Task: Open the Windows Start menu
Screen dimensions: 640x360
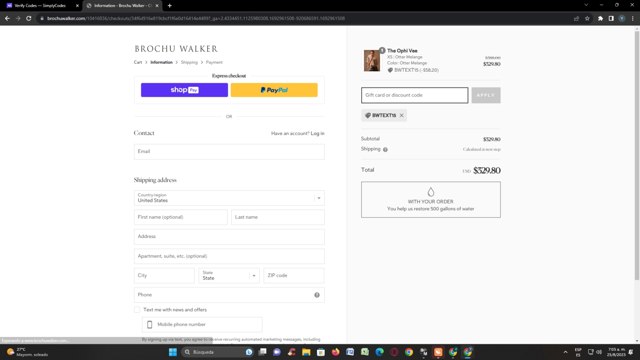Action: pyautogui.click(x=173, y=352)
